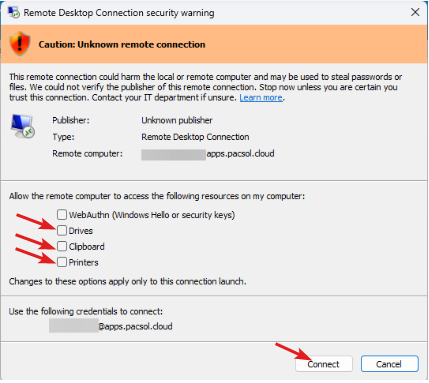
Task: Click the Clipboard label text
Action: tap(87, 247)
